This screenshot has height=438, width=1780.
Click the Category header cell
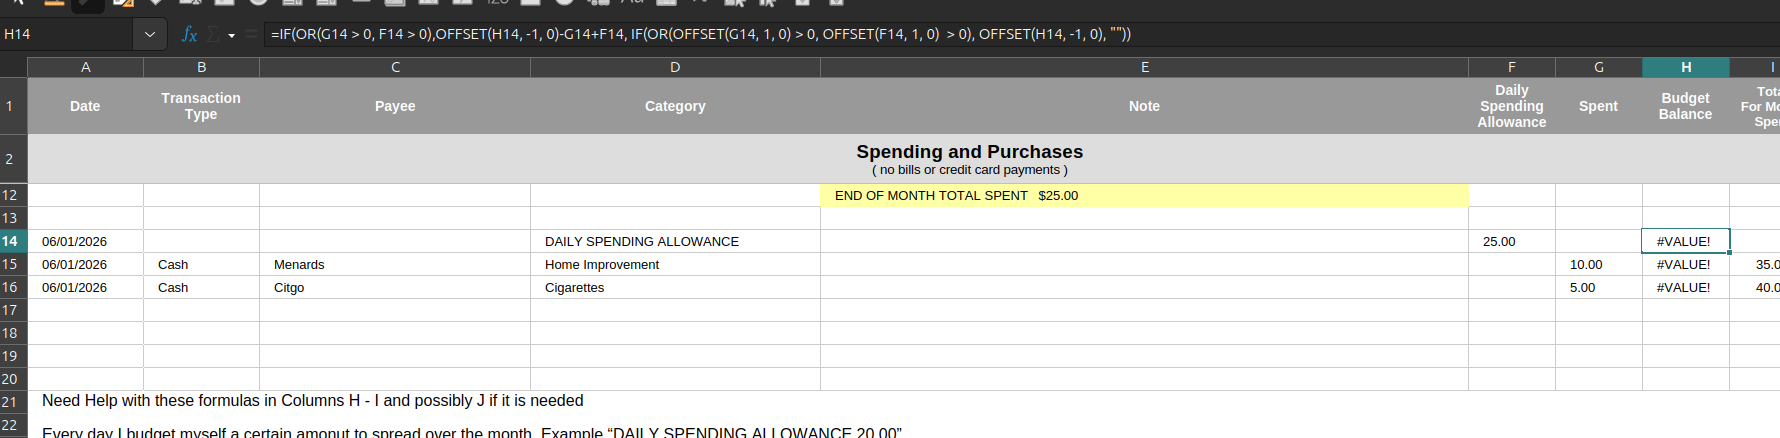(675, 106)
